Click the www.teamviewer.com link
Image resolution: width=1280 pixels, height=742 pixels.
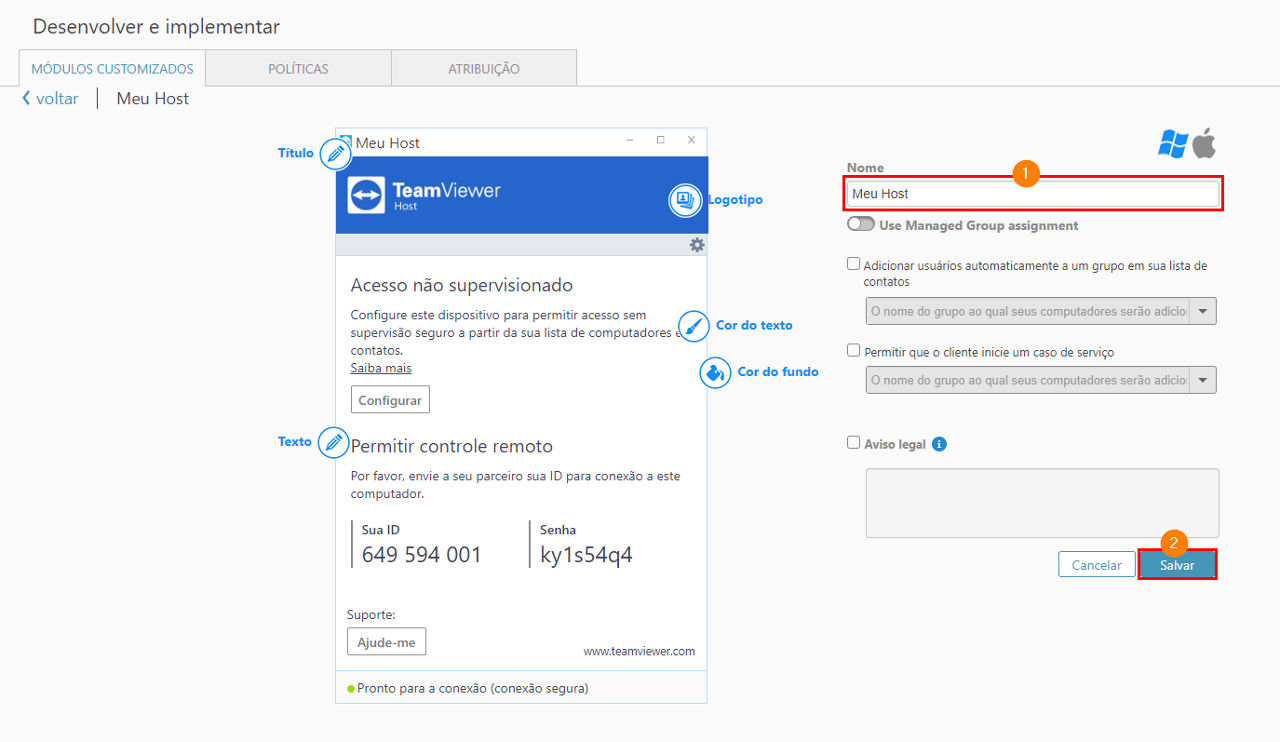point(639,651)
